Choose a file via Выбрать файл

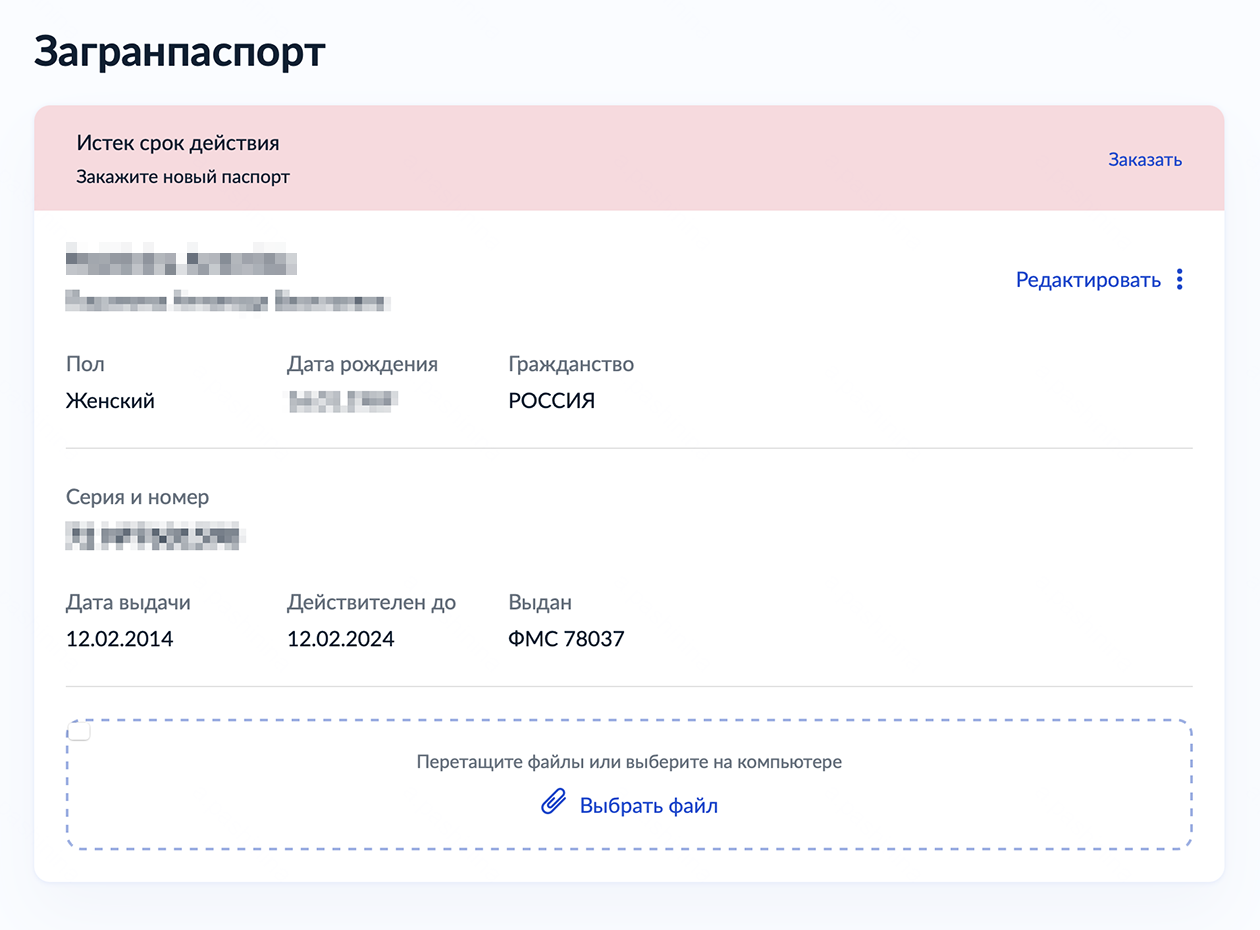tap(649, 806)
